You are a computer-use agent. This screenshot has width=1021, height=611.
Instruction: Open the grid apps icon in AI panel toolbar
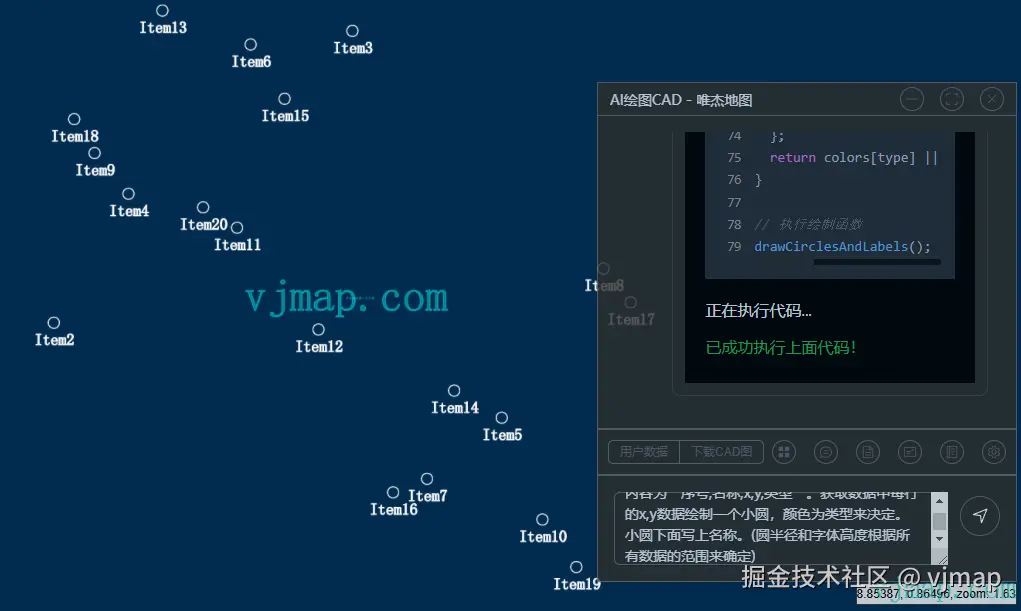[784, 452]
